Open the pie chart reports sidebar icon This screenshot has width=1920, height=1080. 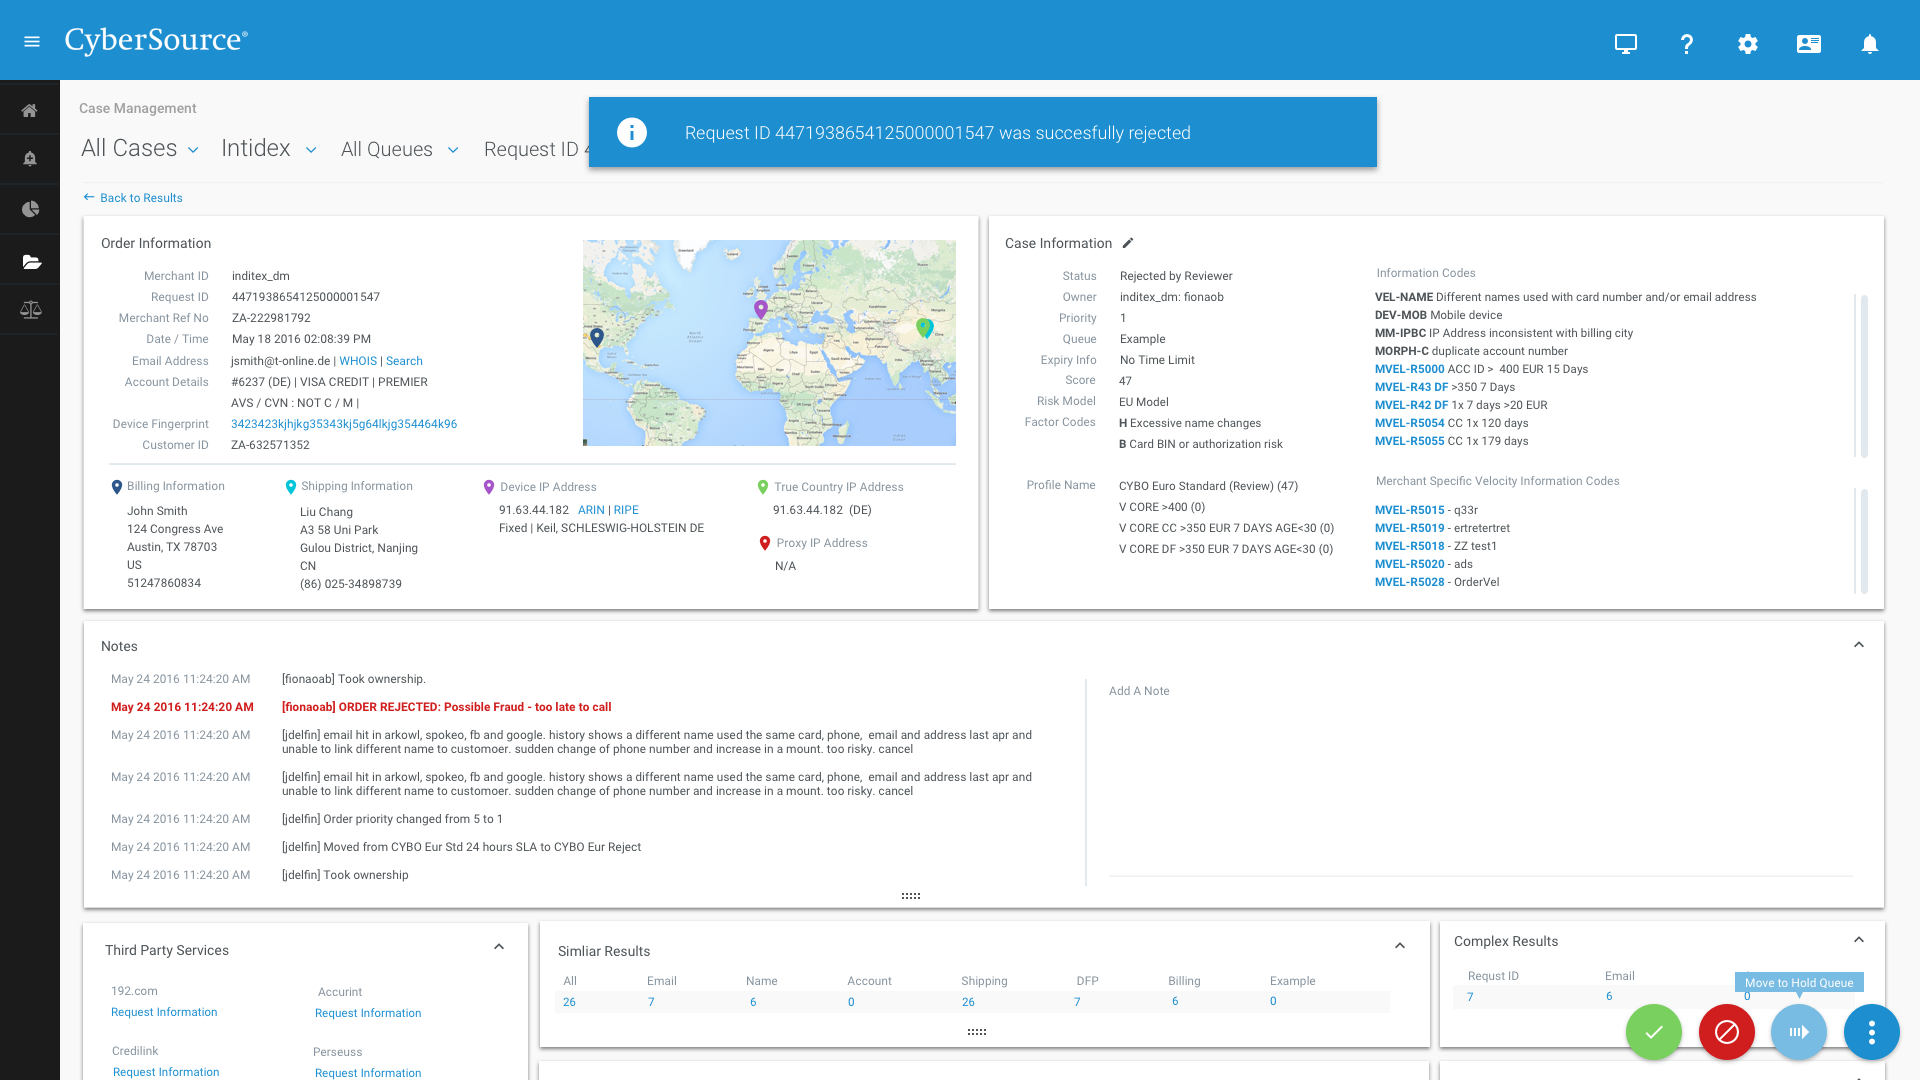pos(30,209)
